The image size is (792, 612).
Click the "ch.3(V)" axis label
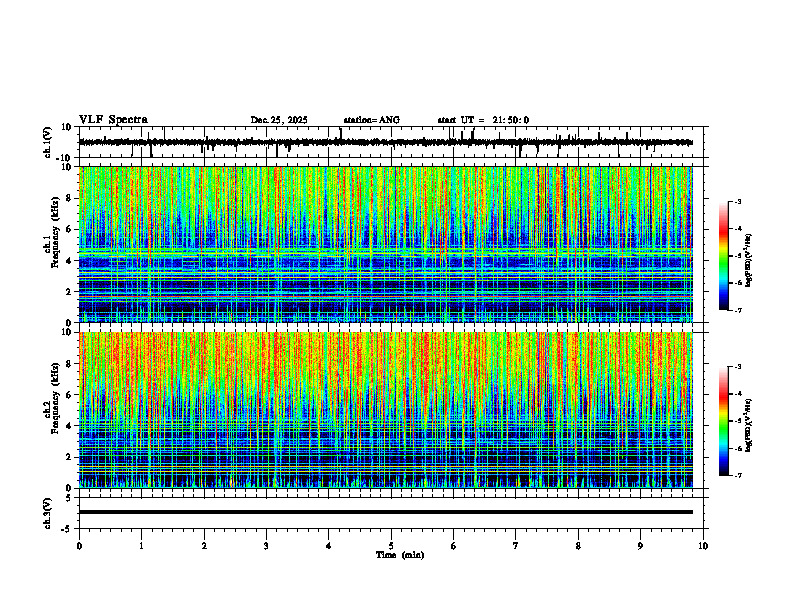click(x=48, y=513)
